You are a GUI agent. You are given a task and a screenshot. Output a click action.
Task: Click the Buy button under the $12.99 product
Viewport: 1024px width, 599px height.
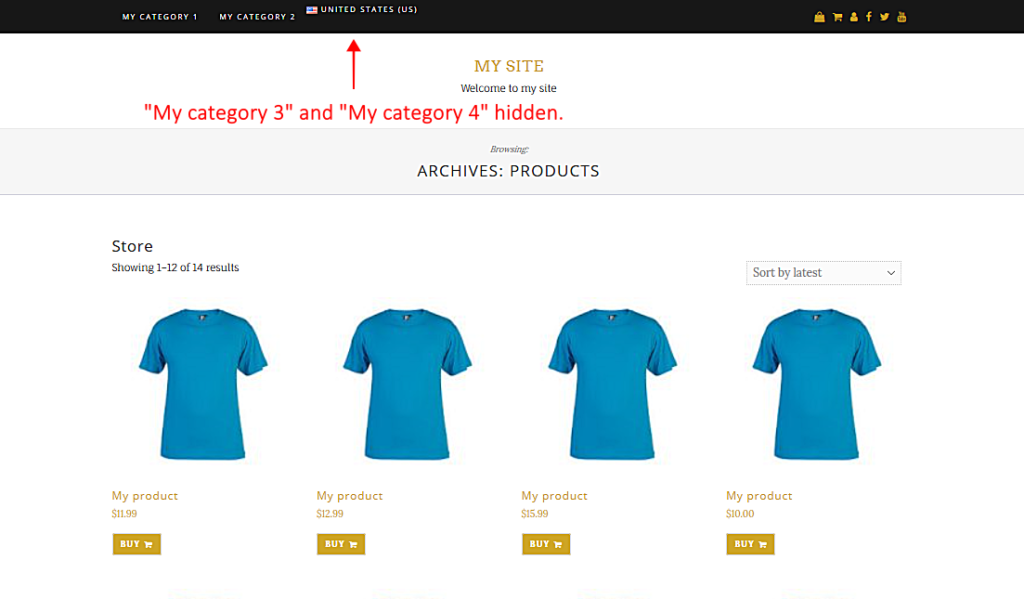(341, 544)
